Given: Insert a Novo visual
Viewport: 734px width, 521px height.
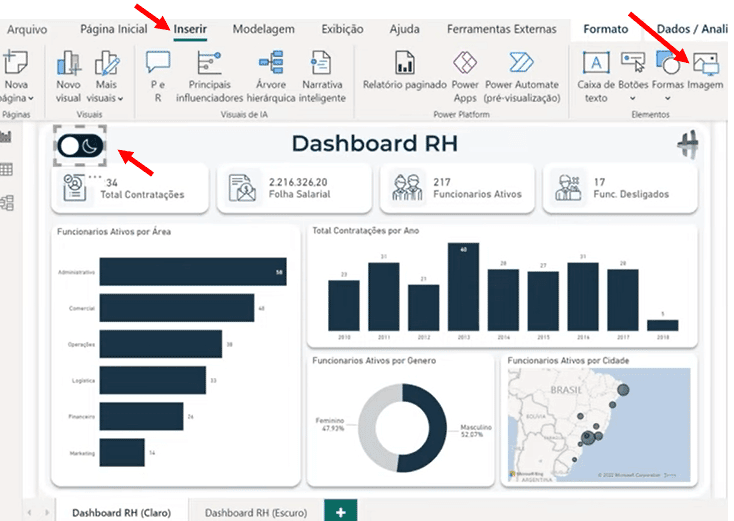Looking at the screenshot, I should (x=68, y=77).
